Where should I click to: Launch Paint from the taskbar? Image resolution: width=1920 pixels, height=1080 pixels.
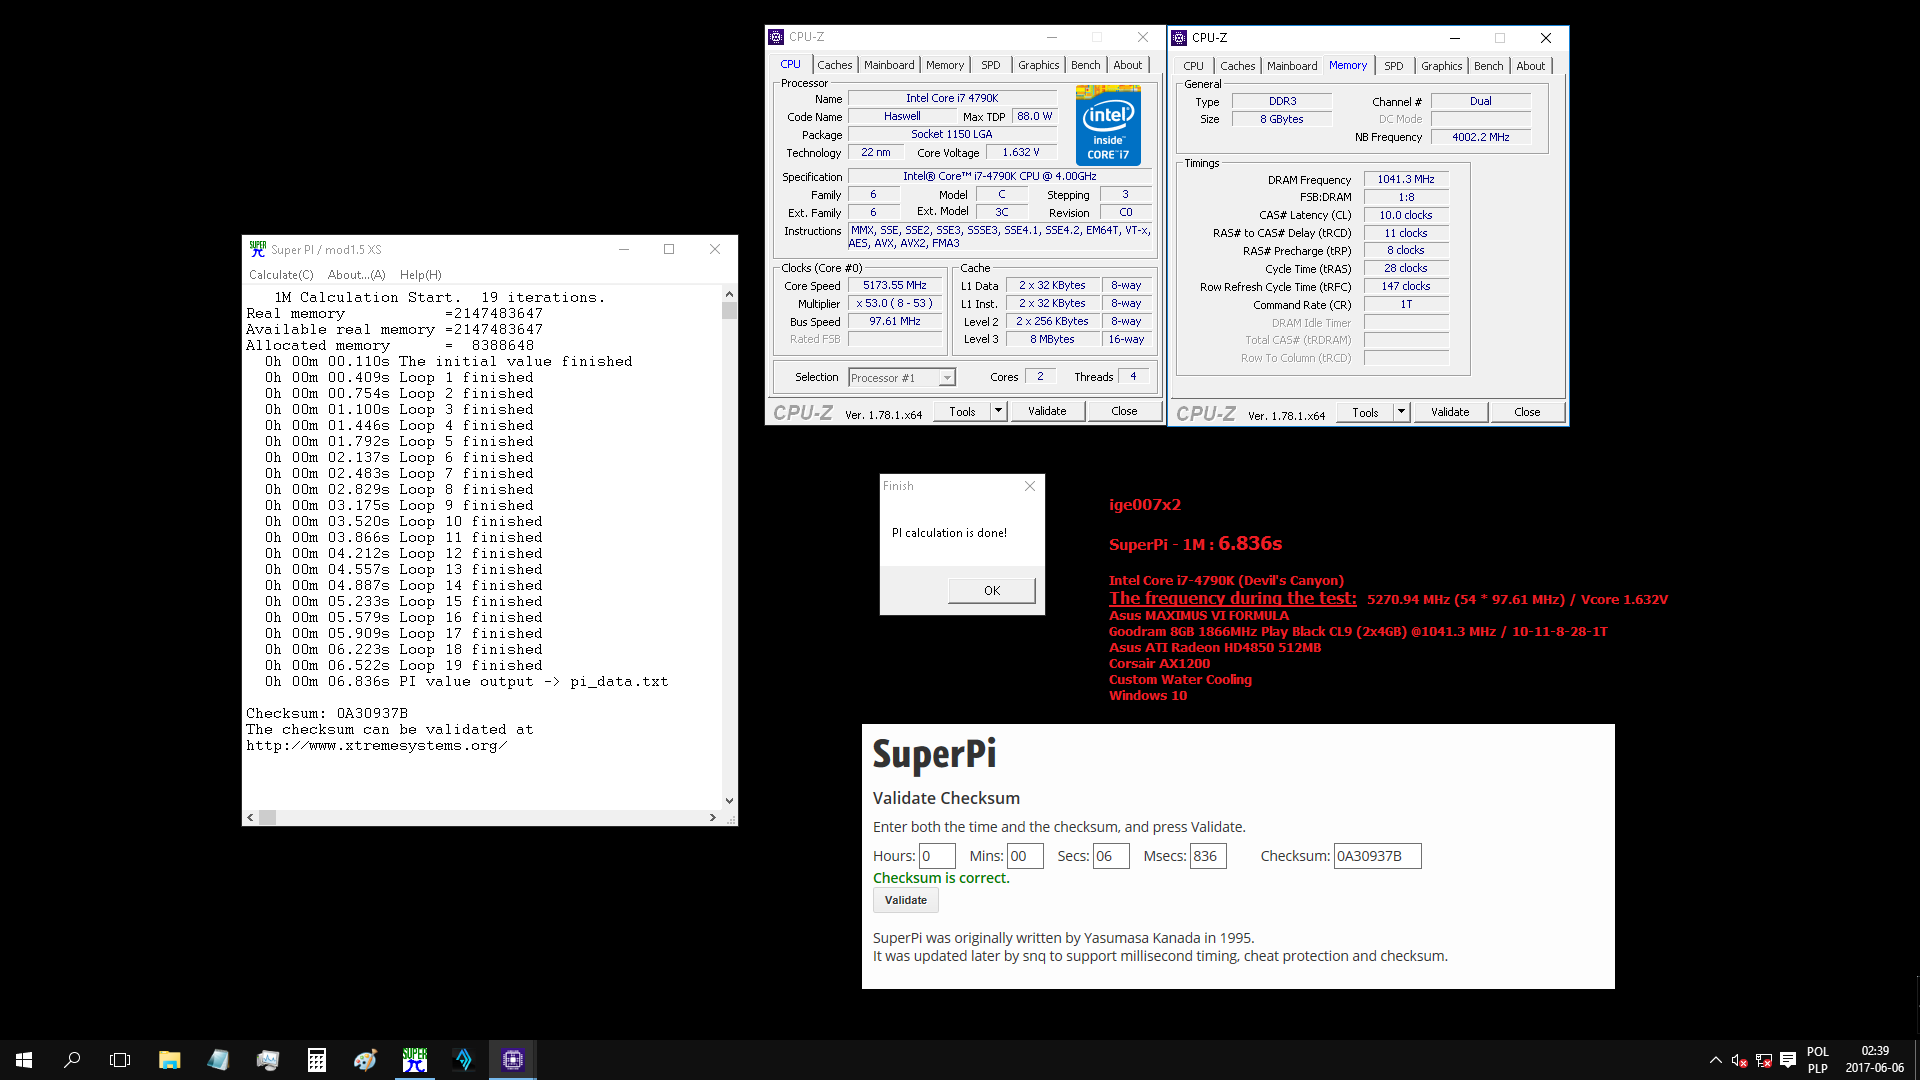(365, 1060)
